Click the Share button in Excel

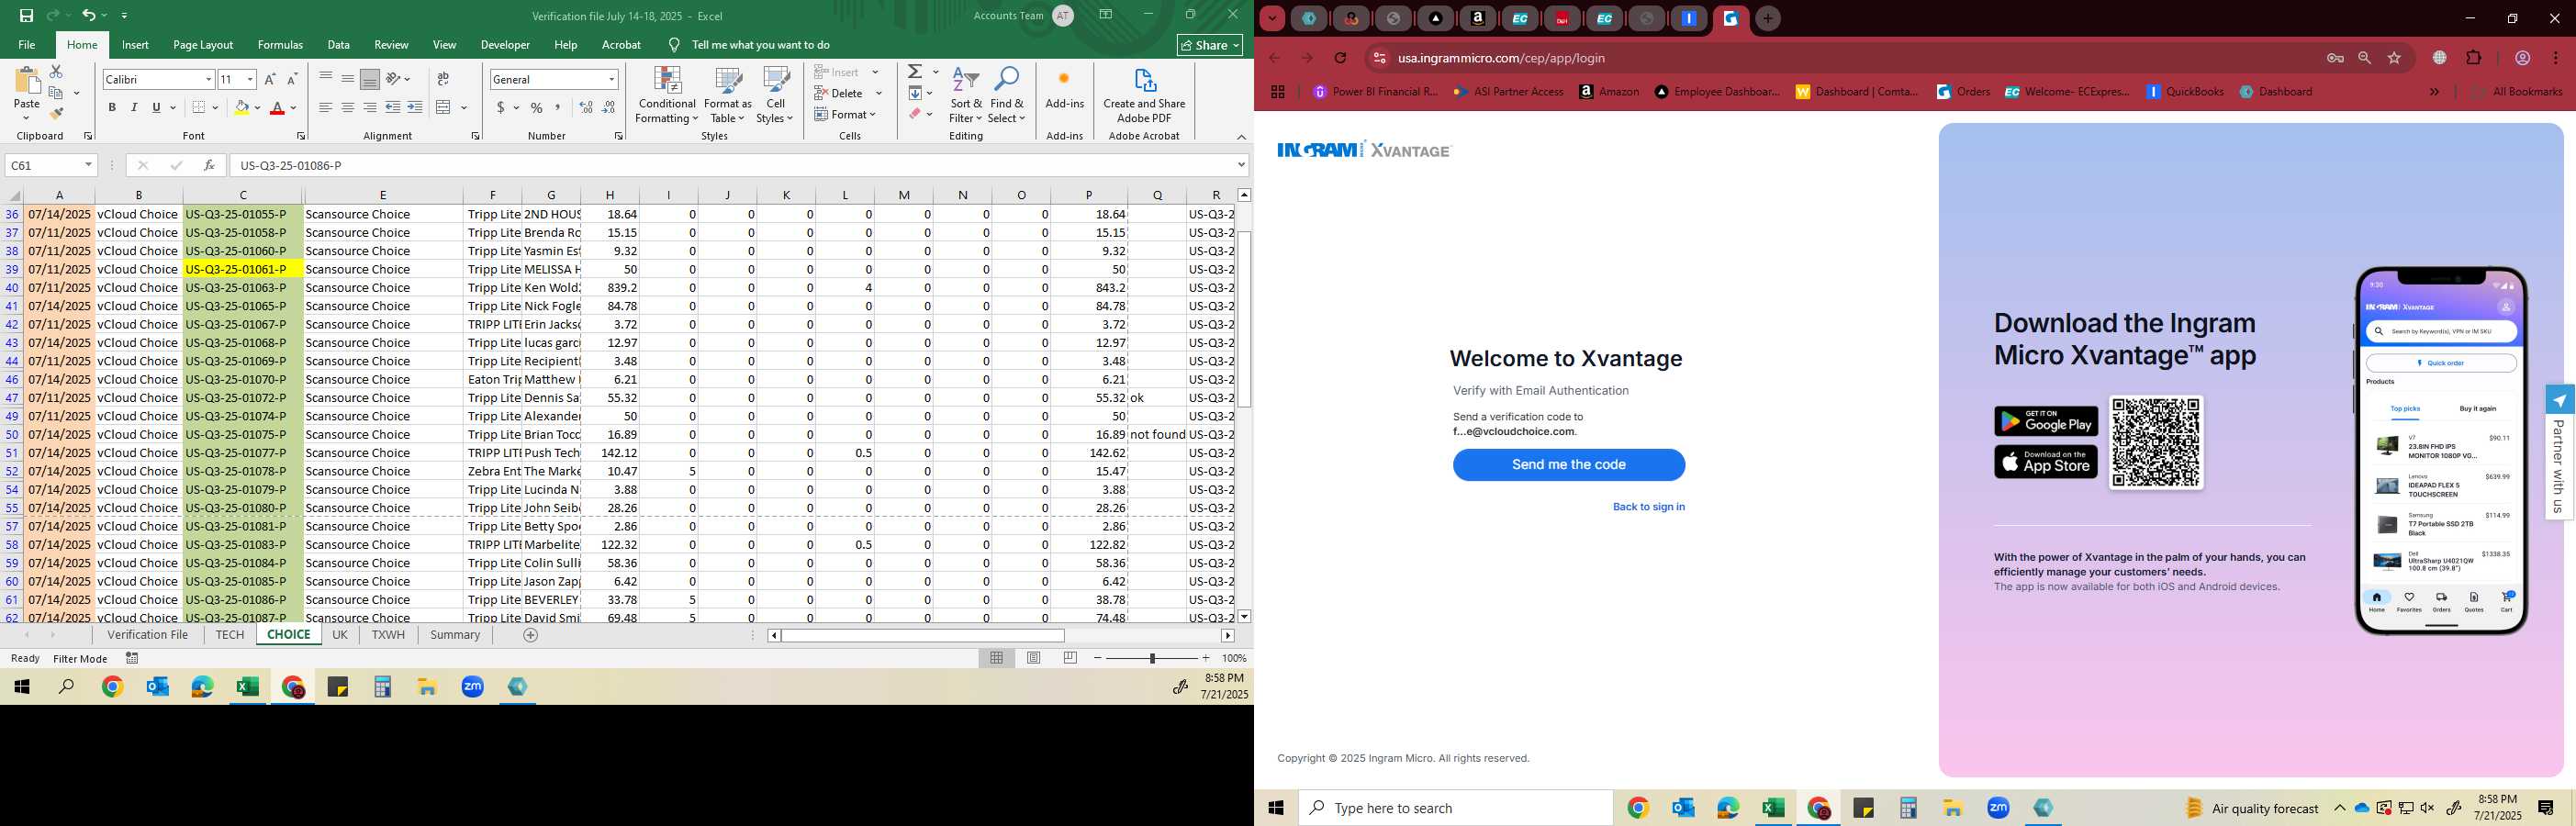[x=1210, y=45]
